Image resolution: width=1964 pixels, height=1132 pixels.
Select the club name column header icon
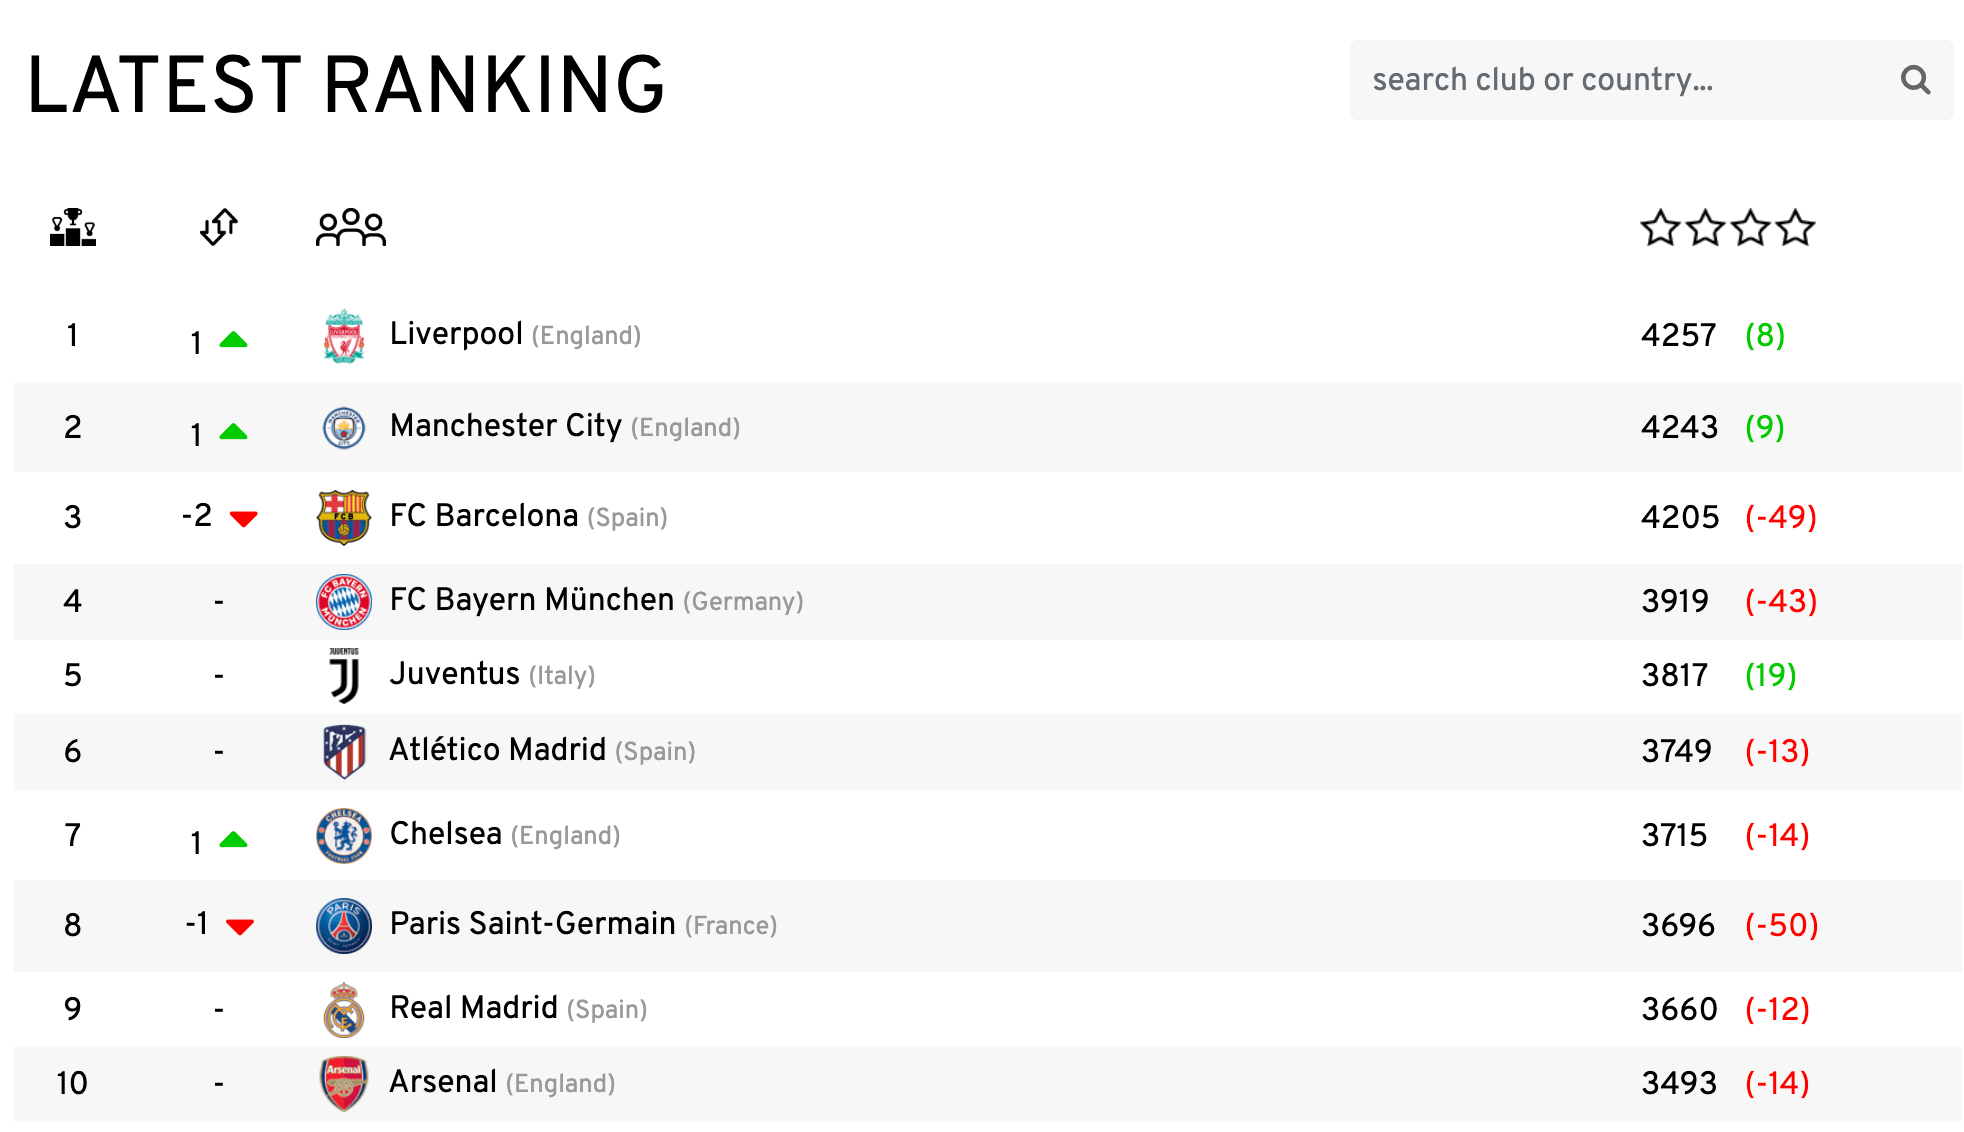pyautogui.click(x=349, y=228)
